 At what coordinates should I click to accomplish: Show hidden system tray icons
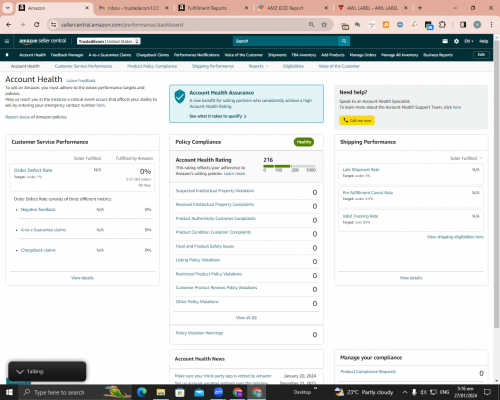pyautogui.click(x=405, y=392)
